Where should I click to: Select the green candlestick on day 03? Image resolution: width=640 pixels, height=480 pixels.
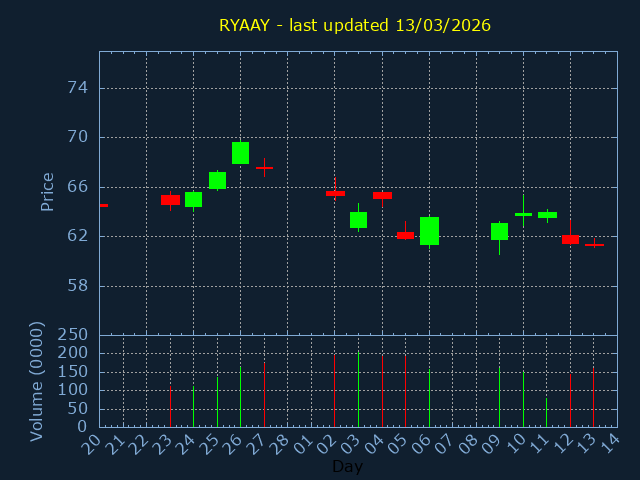pyautogui.click(x=358, y=220)
